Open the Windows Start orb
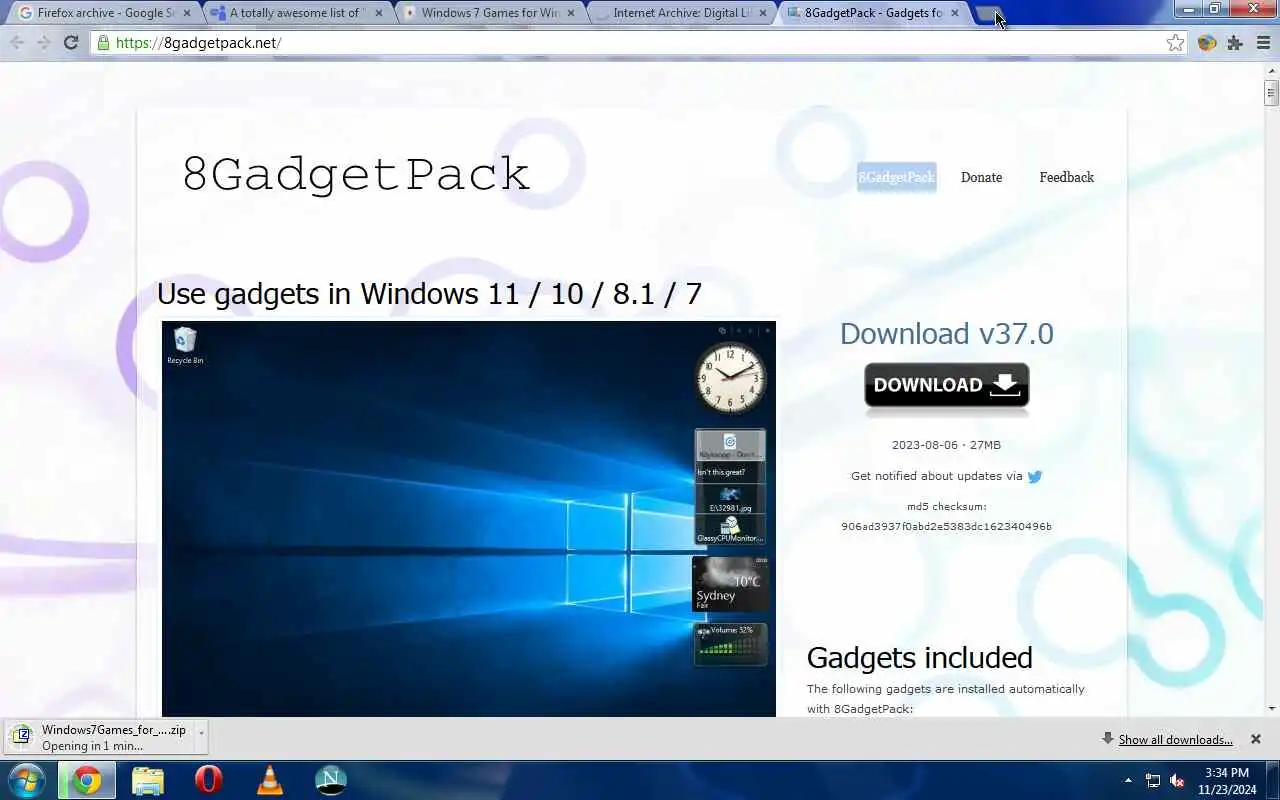Image resolution: width=1280 pixels, height=800 pixels. click(27, 780)
